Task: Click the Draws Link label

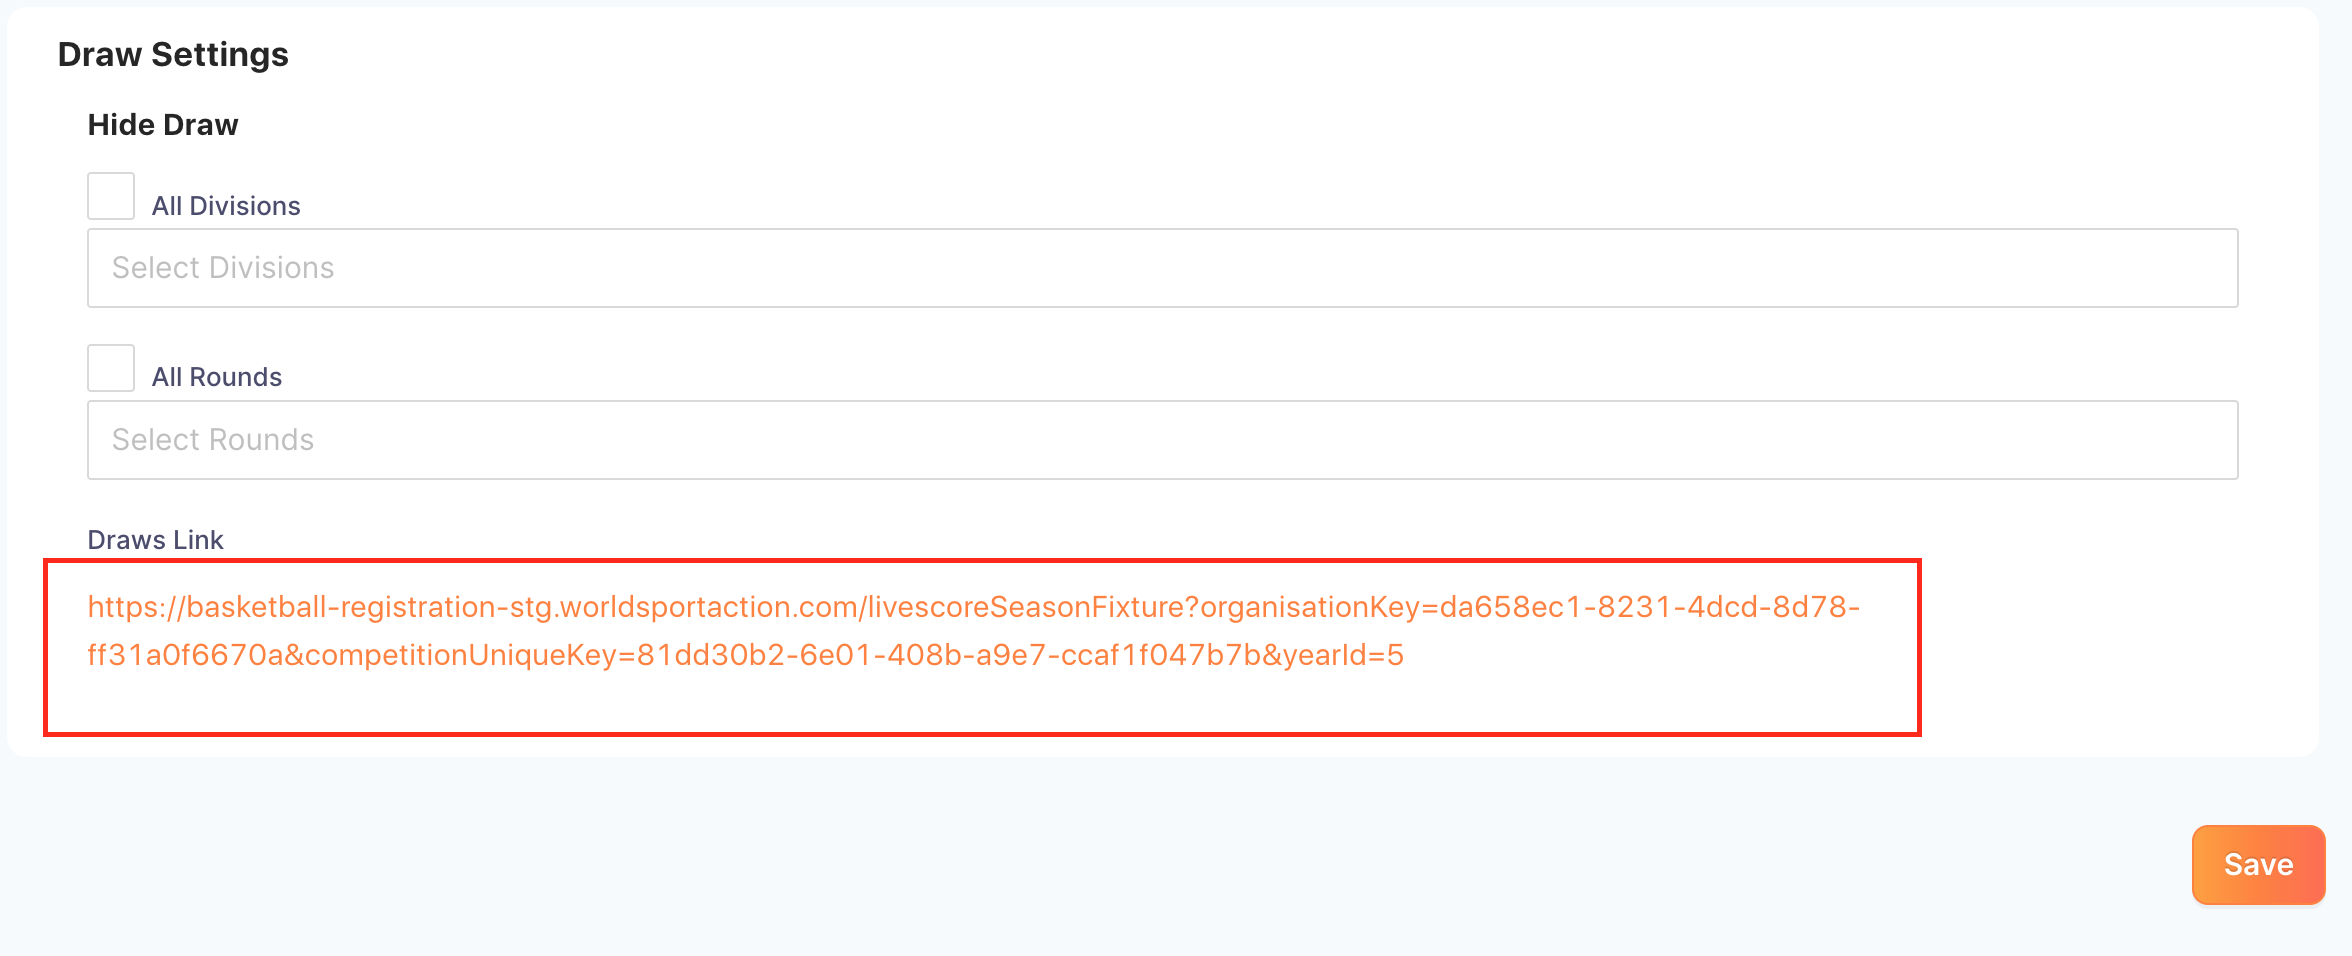Action: tap(156, 540)
